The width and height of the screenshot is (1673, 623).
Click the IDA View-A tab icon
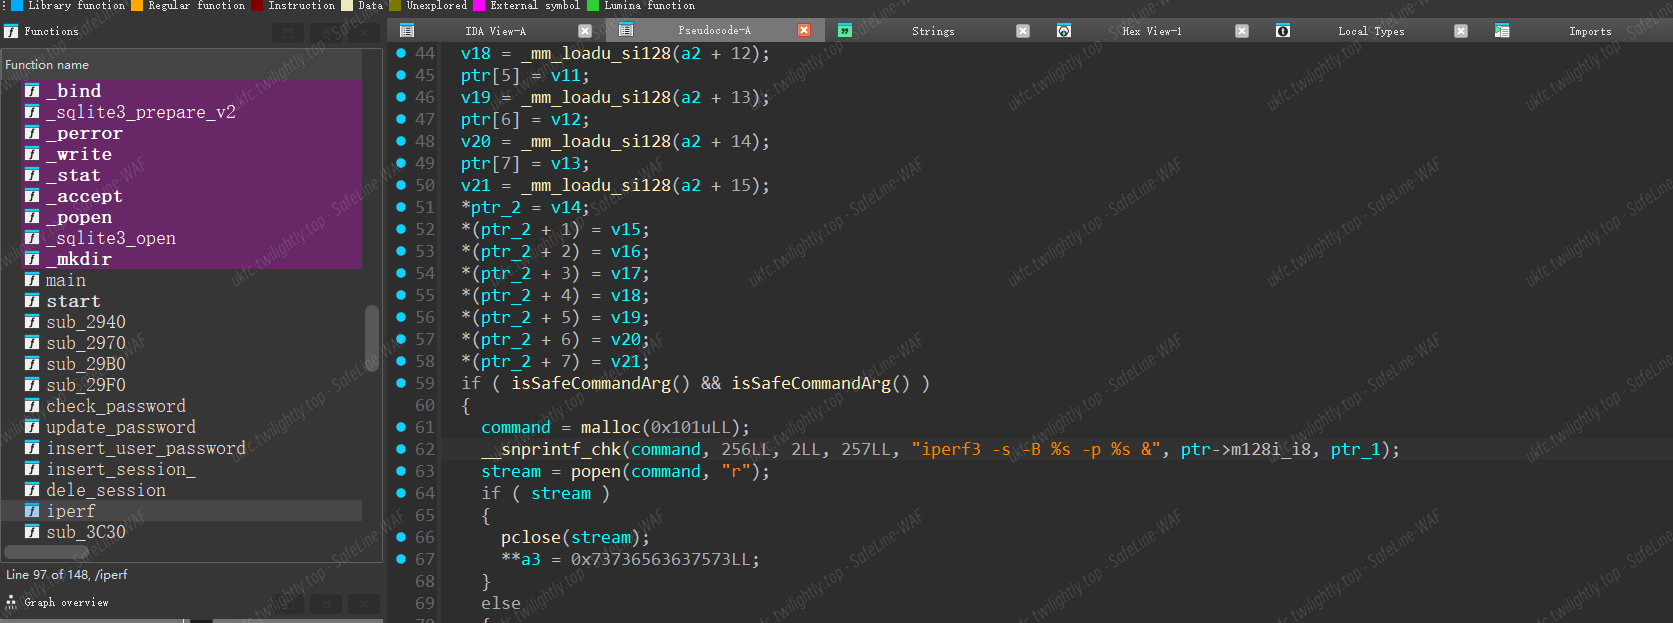click(407, 31)
